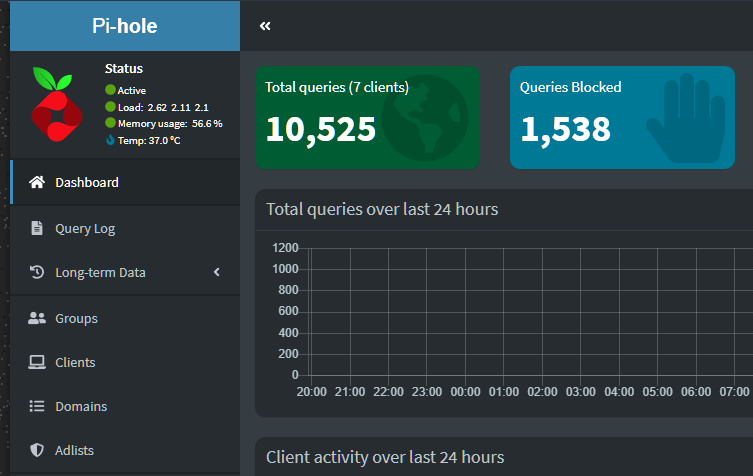The width and height of the screenshot is (753, 476).
Task: Click the Long-term Data history icon
Action: tap(37, 272)
